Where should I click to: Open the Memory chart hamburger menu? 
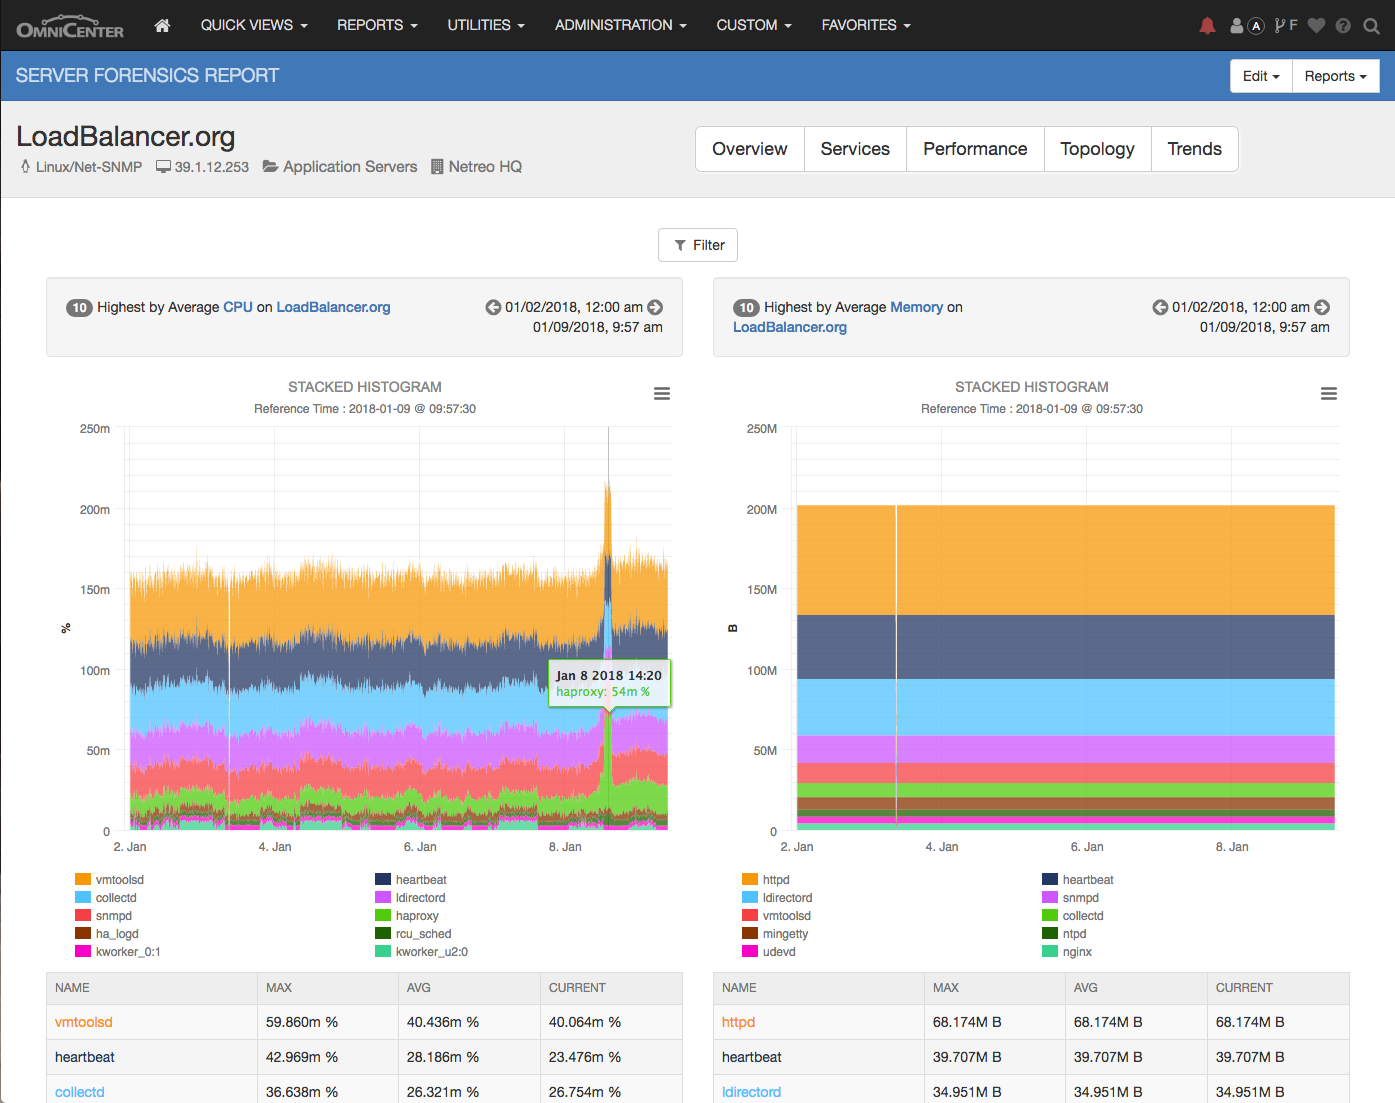click(1329, 394)
